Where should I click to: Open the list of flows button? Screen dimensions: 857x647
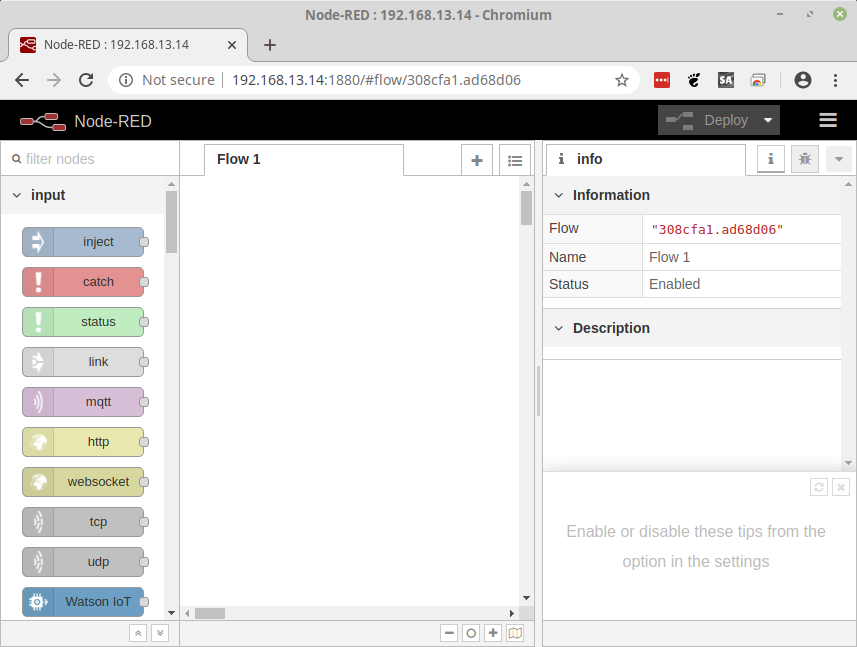click(x=515, y=160)
